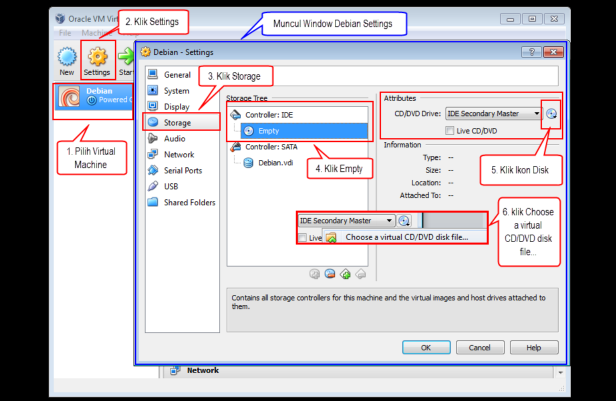Open the Shared Folders settings category
The height and width of the screenshot is (401, 616).
coord(189,202)
